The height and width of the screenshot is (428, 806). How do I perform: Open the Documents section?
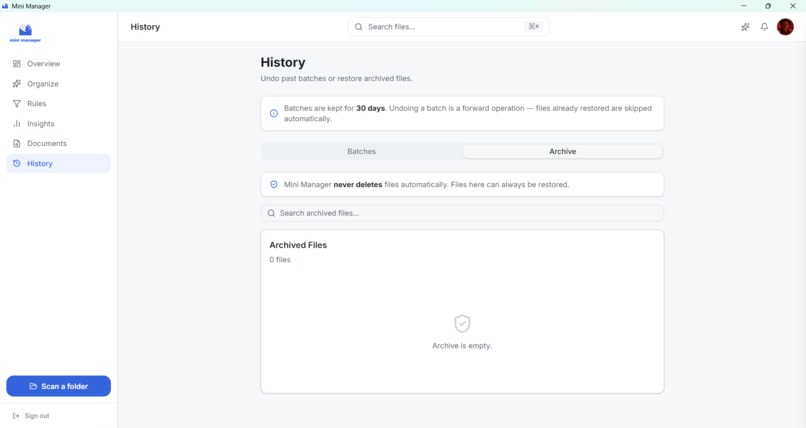click(x=58, y=143)
